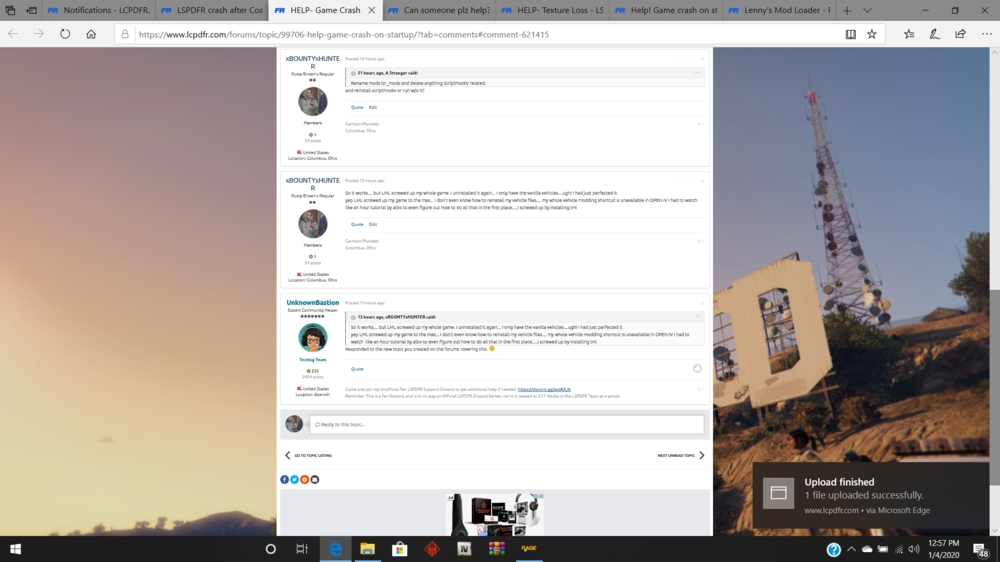Screen dimensions: 1000x562
Task: Go back to the previous page
Action: coord(13,34)
